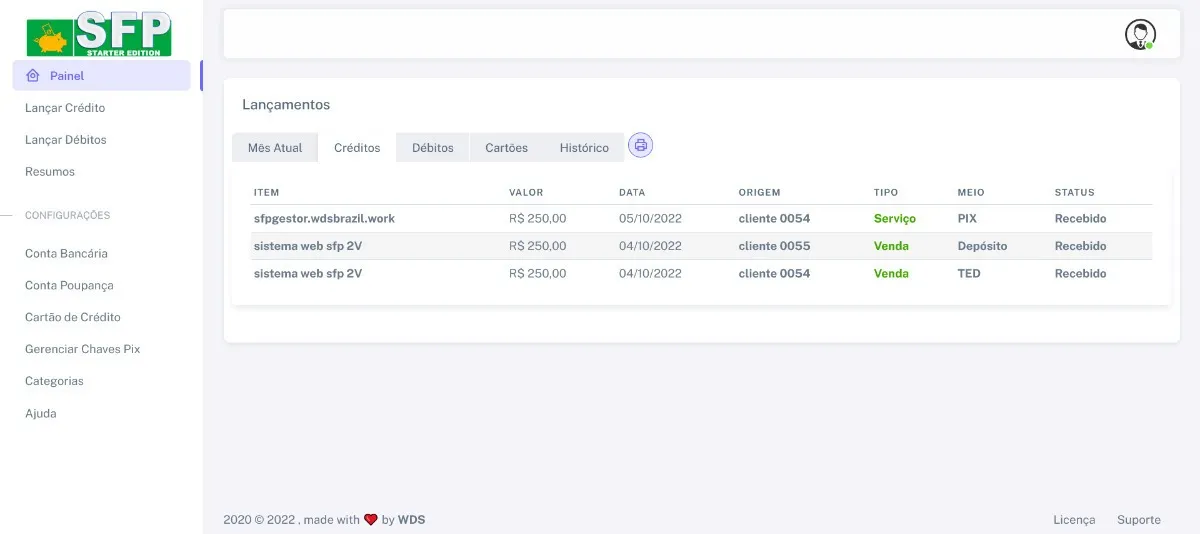Click the MEIO column header
Viewport: 1200px width, 534px height.
(x=970, y=192)
